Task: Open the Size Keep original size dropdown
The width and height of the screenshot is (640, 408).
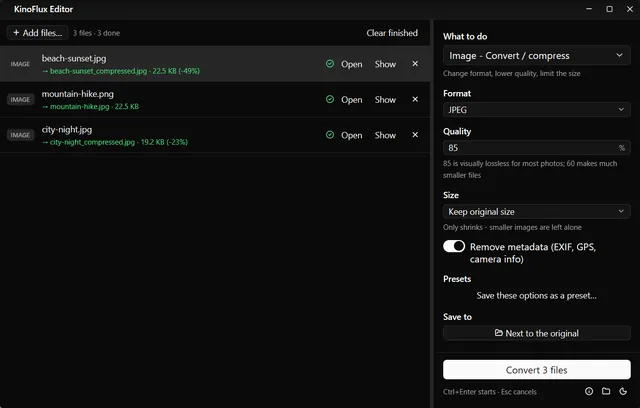Action: tap(536, 211)
